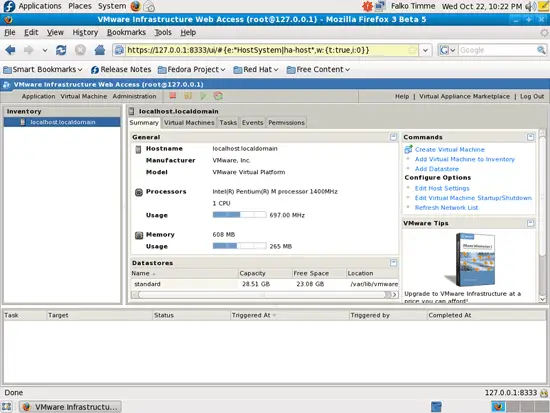550x413 pixels.
Task: Open the Smart Bookmarks dropdown
Action: 43,69
